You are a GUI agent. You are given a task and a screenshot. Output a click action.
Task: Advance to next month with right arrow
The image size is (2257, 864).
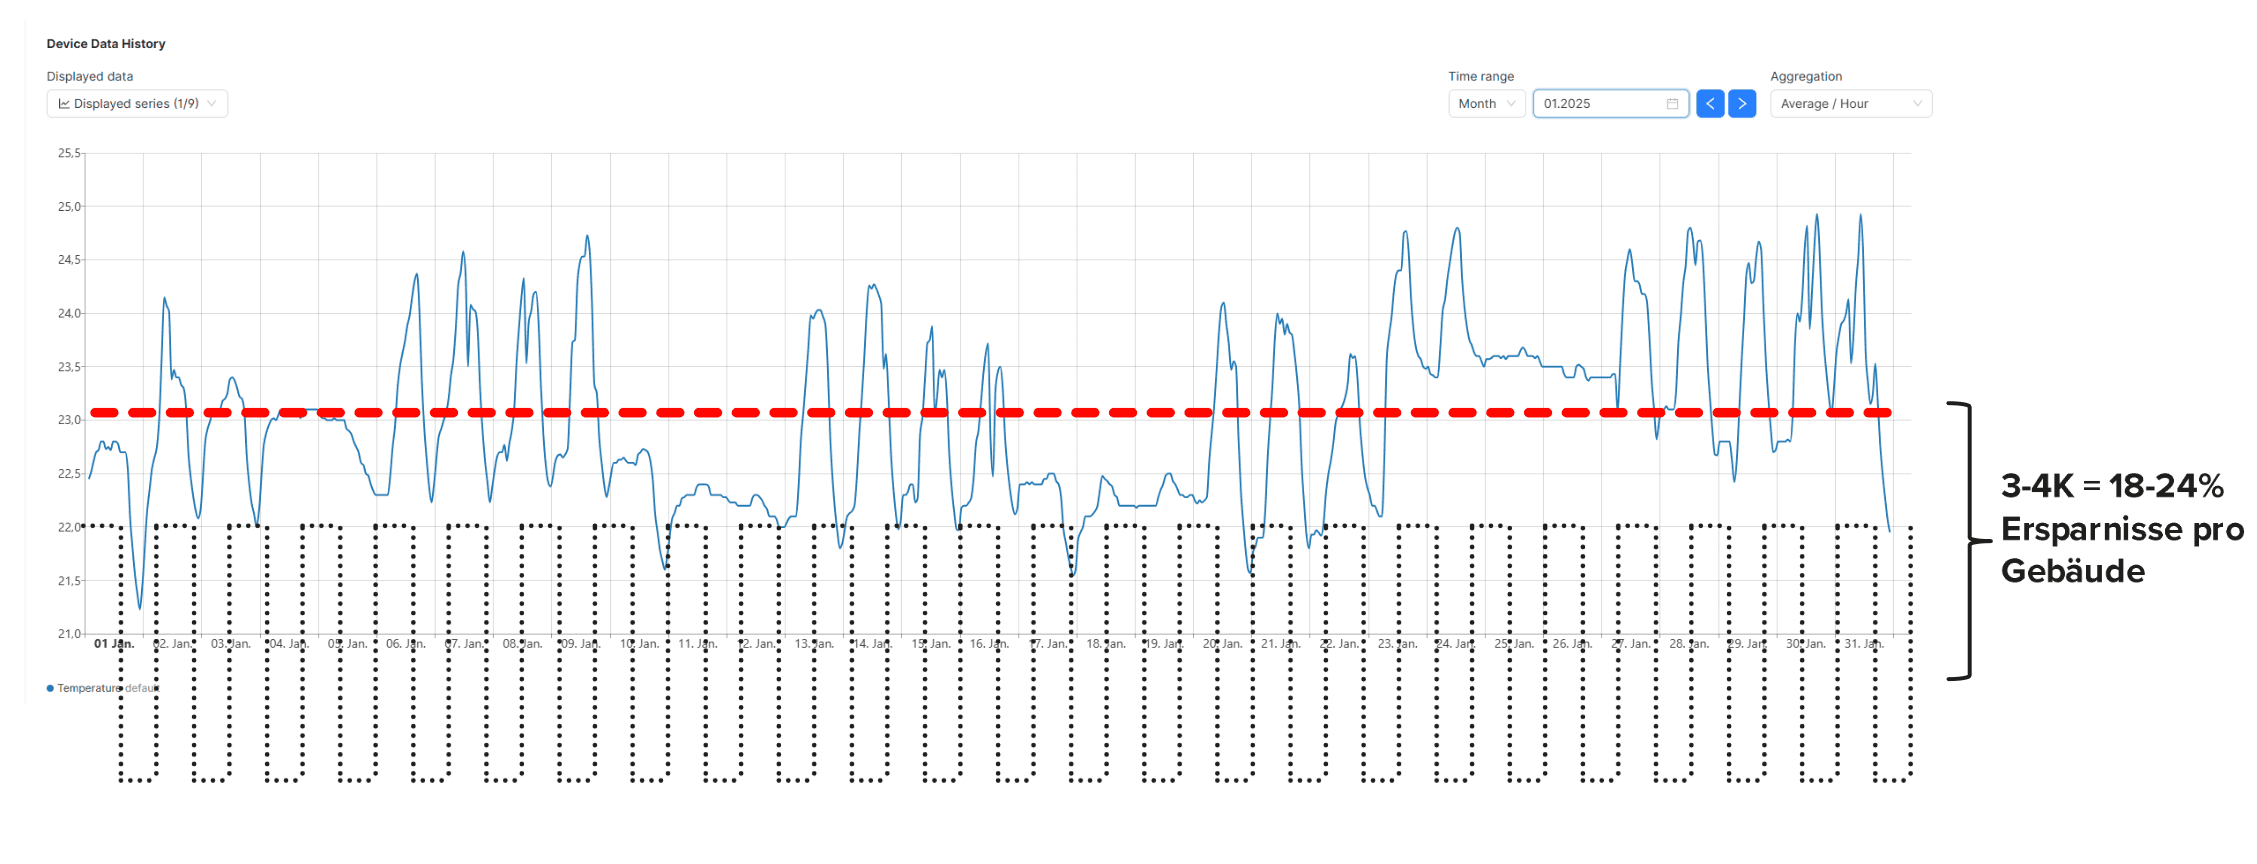[1742, 104]
